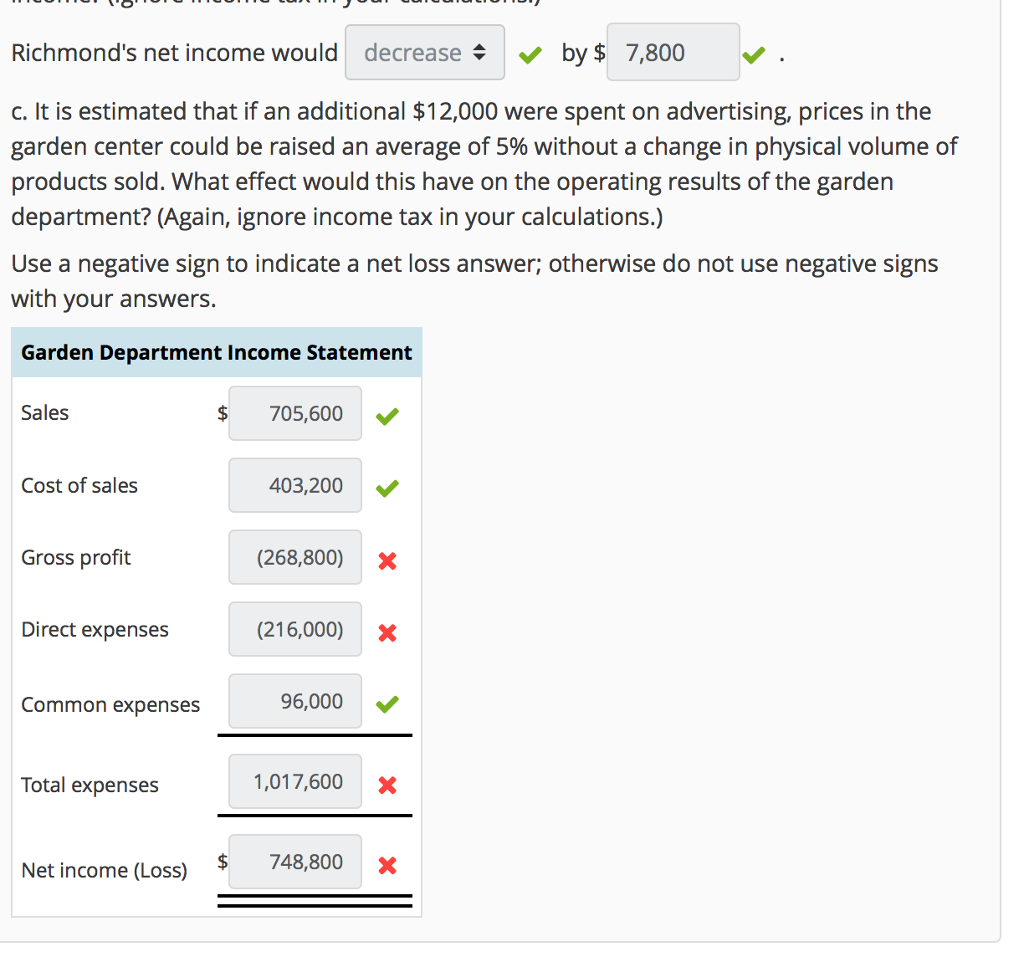Click the green checkmark next to Cost of sales
1024x962 pixels.
(x=387, y=489)
